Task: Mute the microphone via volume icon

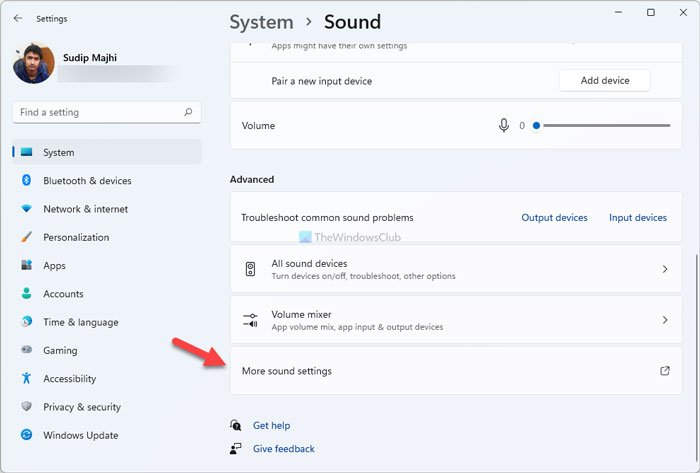Action: (x=504, y=126)
